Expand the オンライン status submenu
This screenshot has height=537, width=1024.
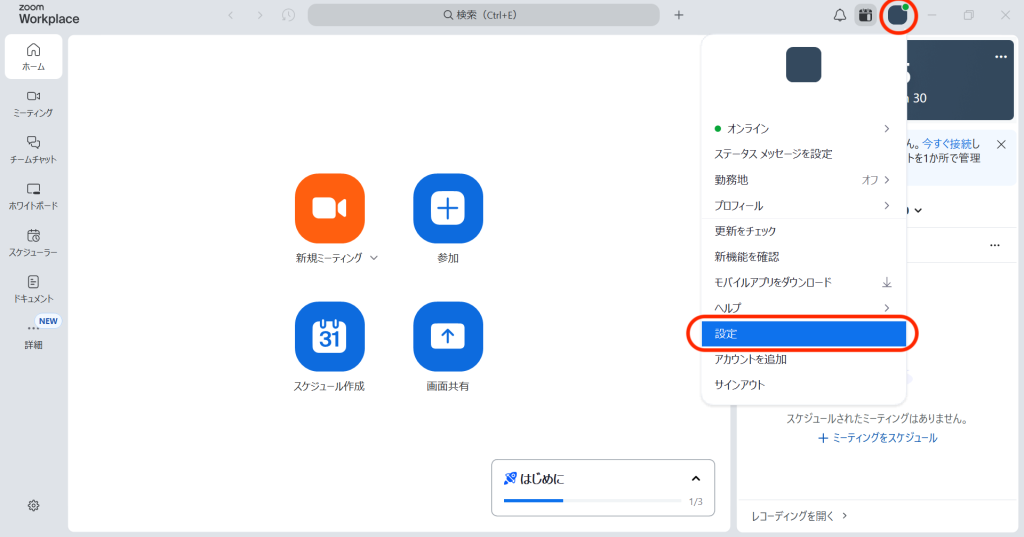(x=886, y=129)
